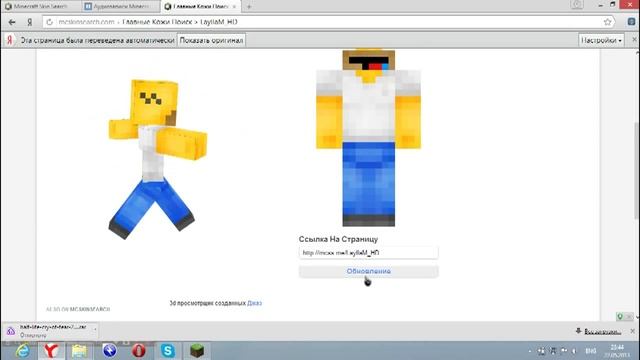Open the extension icon right of address bar
The height and width of the screenshot is (360, 640).
click(631, 22)
